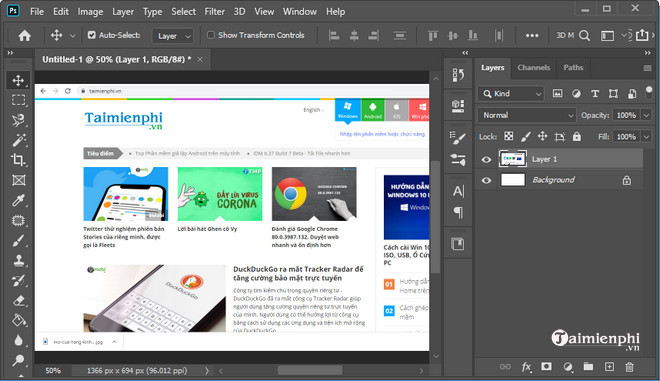Toggle layer filtering on/off switch

[x=649, y=92]
